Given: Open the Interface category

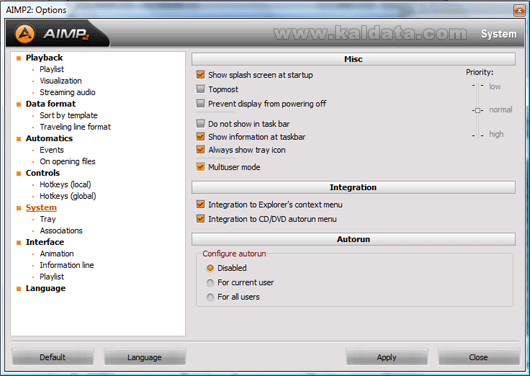Looking at the screenshot, I should (x=45, y=242).
